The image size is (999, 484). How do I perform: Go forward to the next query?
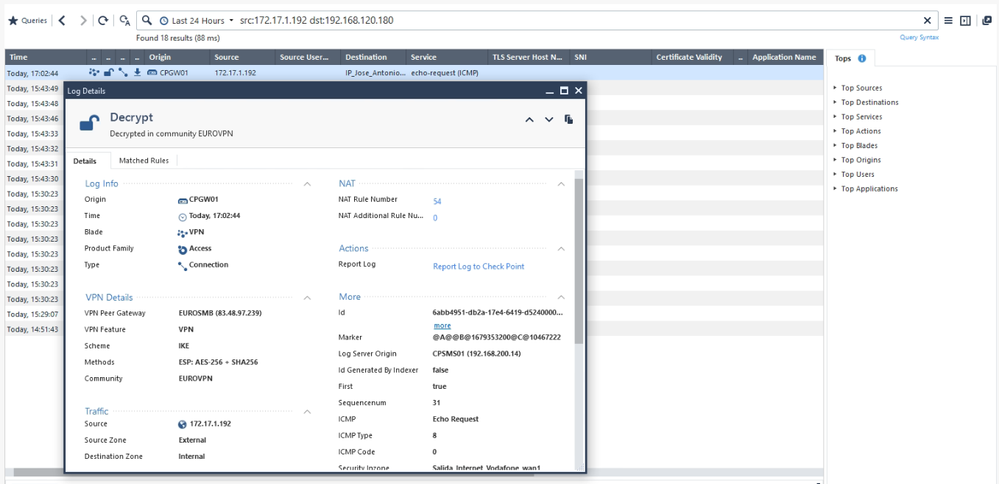click(83, 20)
